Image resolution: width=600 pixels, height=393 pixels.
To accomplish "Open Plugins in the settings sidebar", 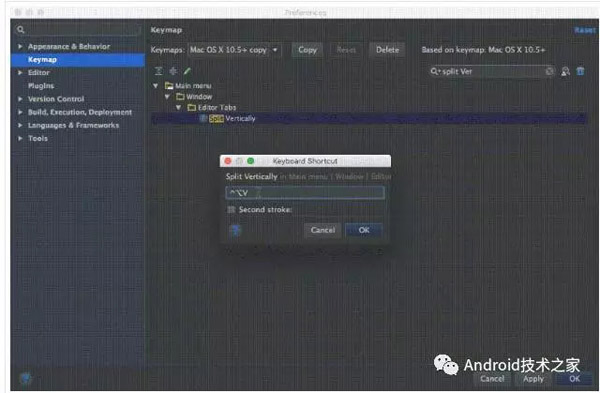I will [x=41, y=86].
